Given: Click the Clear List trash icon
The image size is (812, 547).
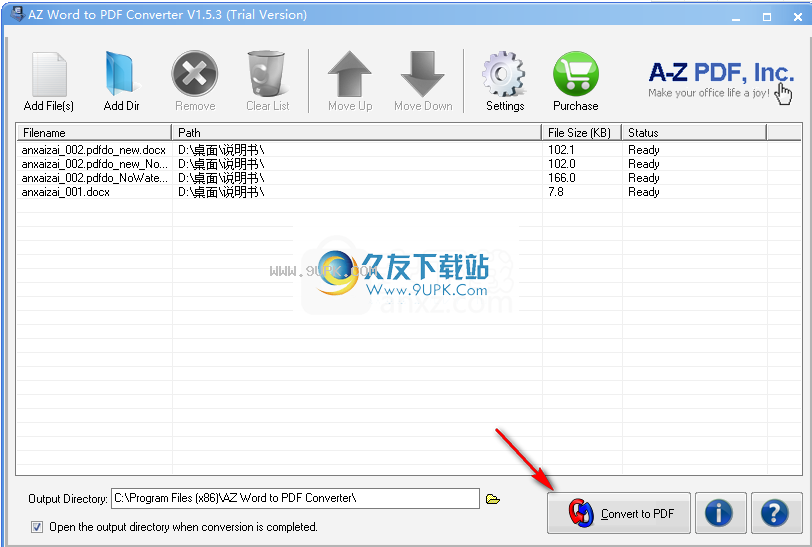Looking at the screenshot, I should pos(267,74).
